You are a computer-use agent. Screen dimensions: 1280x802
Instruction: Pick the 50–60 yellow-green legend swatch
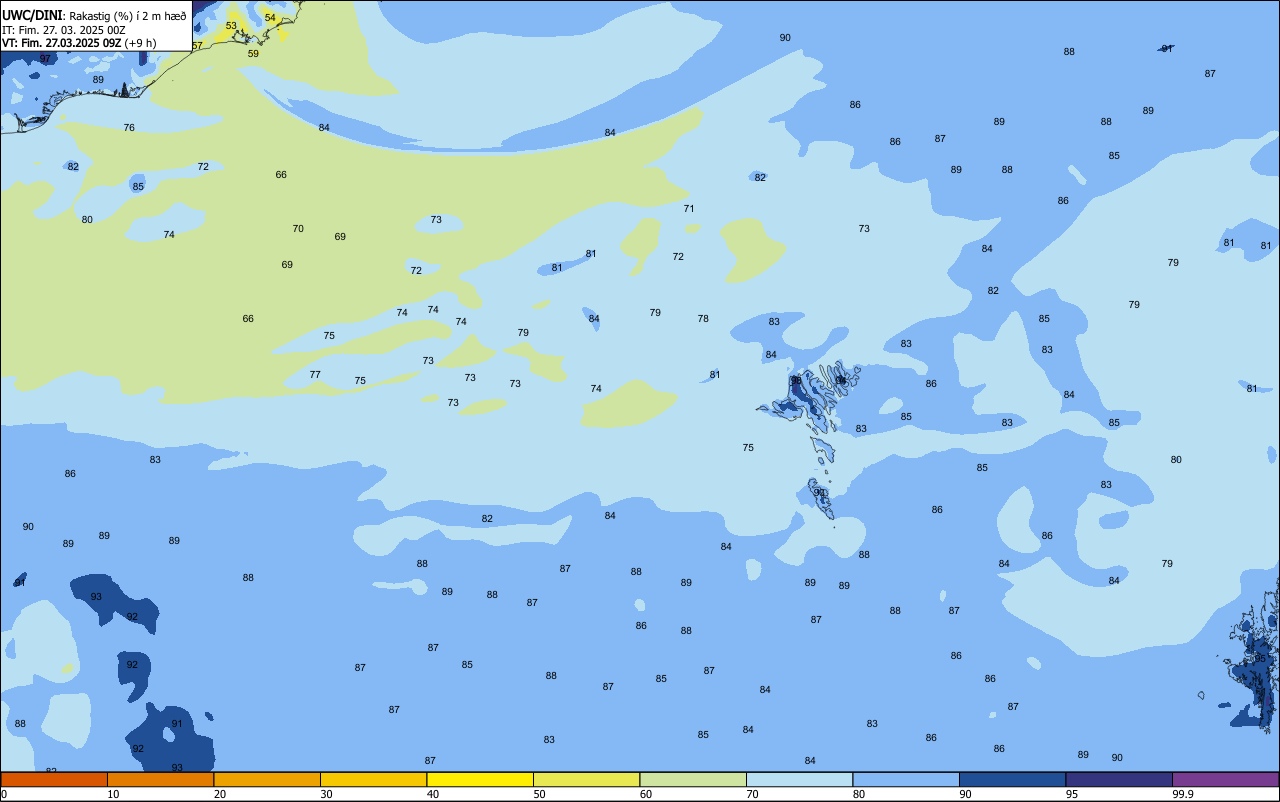(586, 779)
